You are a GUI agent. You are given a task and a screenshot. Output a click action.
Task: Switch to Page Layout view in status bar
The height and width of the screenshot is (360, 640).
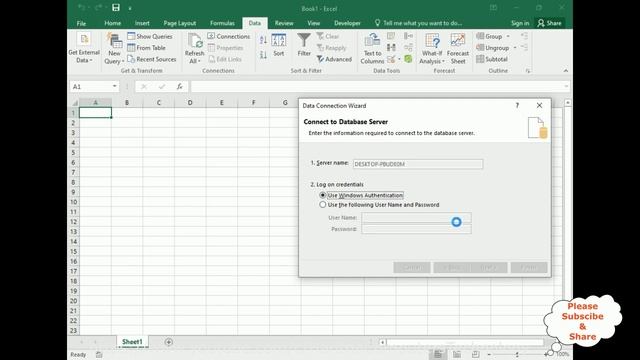pyautogui.click(x=457, y=354)
